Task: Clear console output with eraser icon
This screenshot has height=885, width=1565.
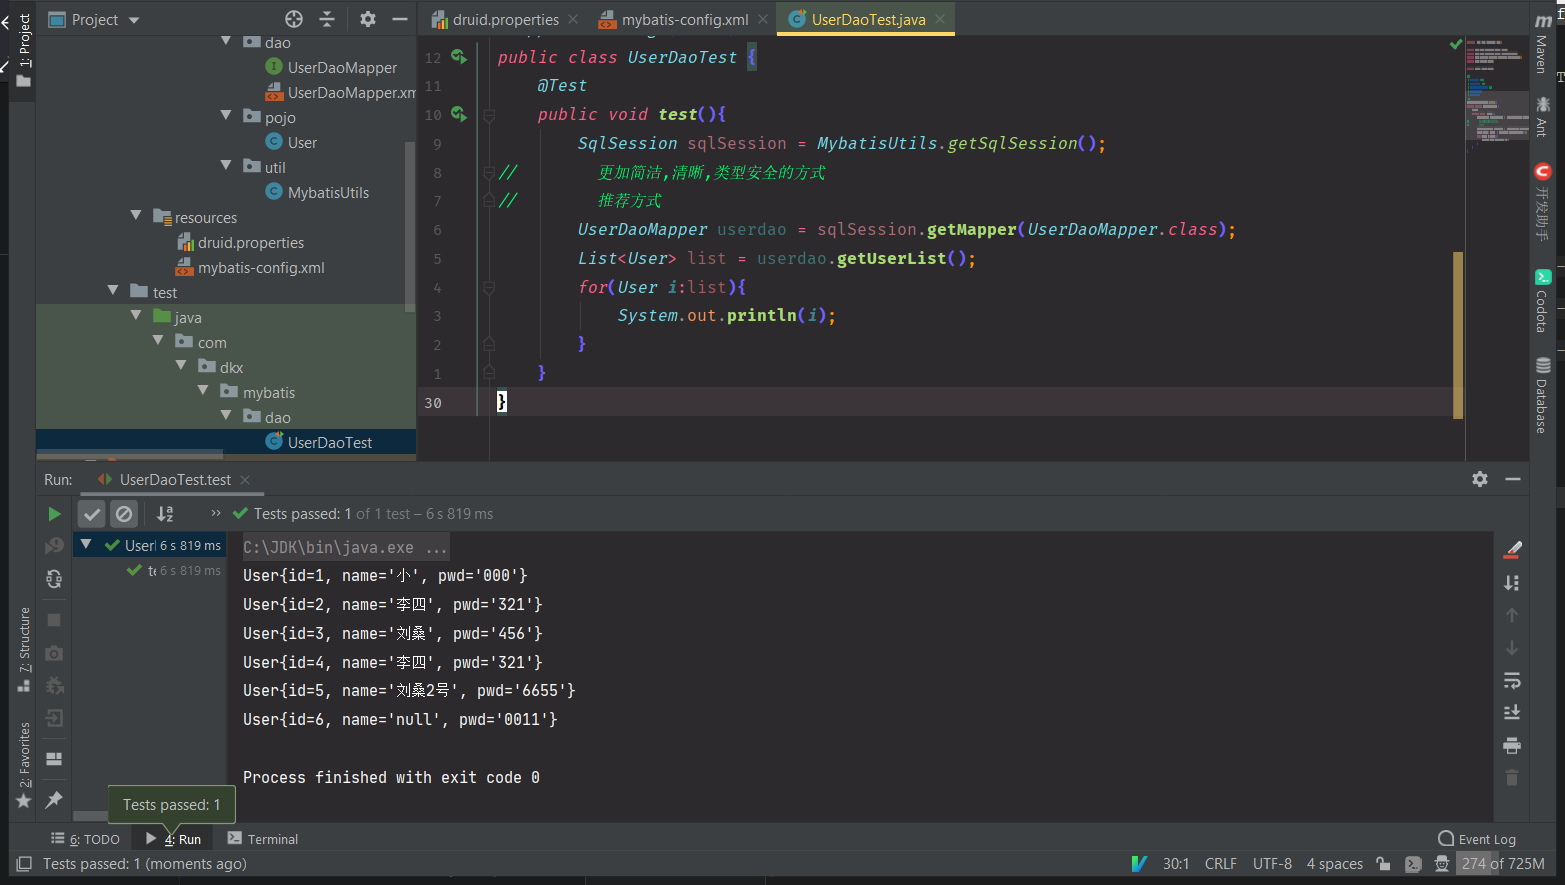Action: tap(1512, 549)
